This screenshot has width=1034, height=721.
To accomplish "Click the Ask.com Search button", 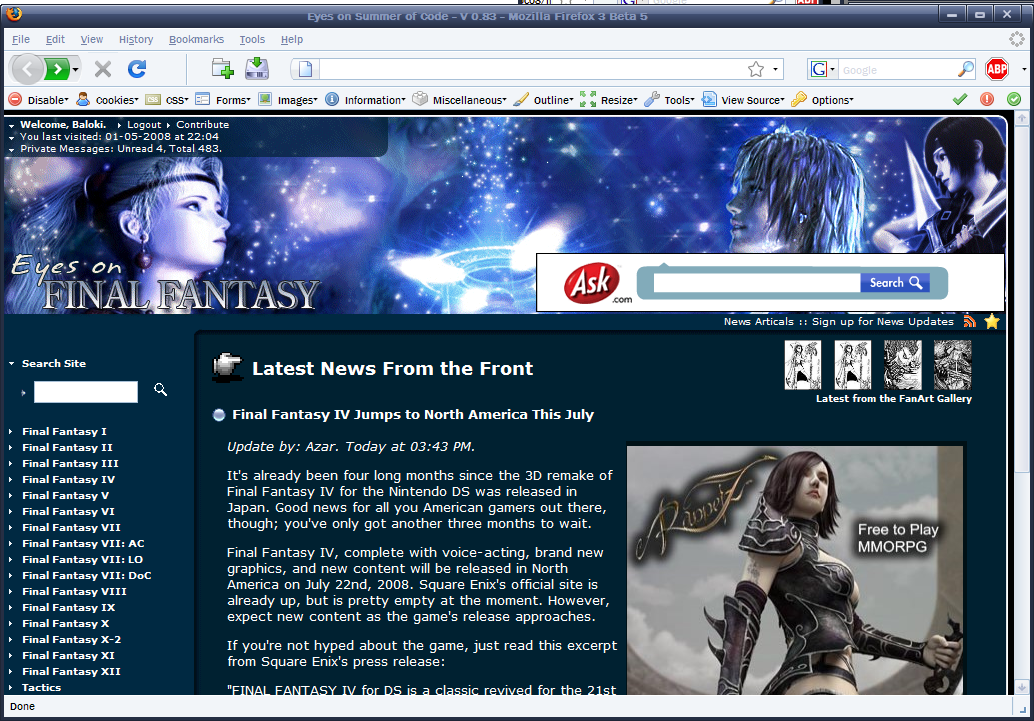I will click(895, 283).
